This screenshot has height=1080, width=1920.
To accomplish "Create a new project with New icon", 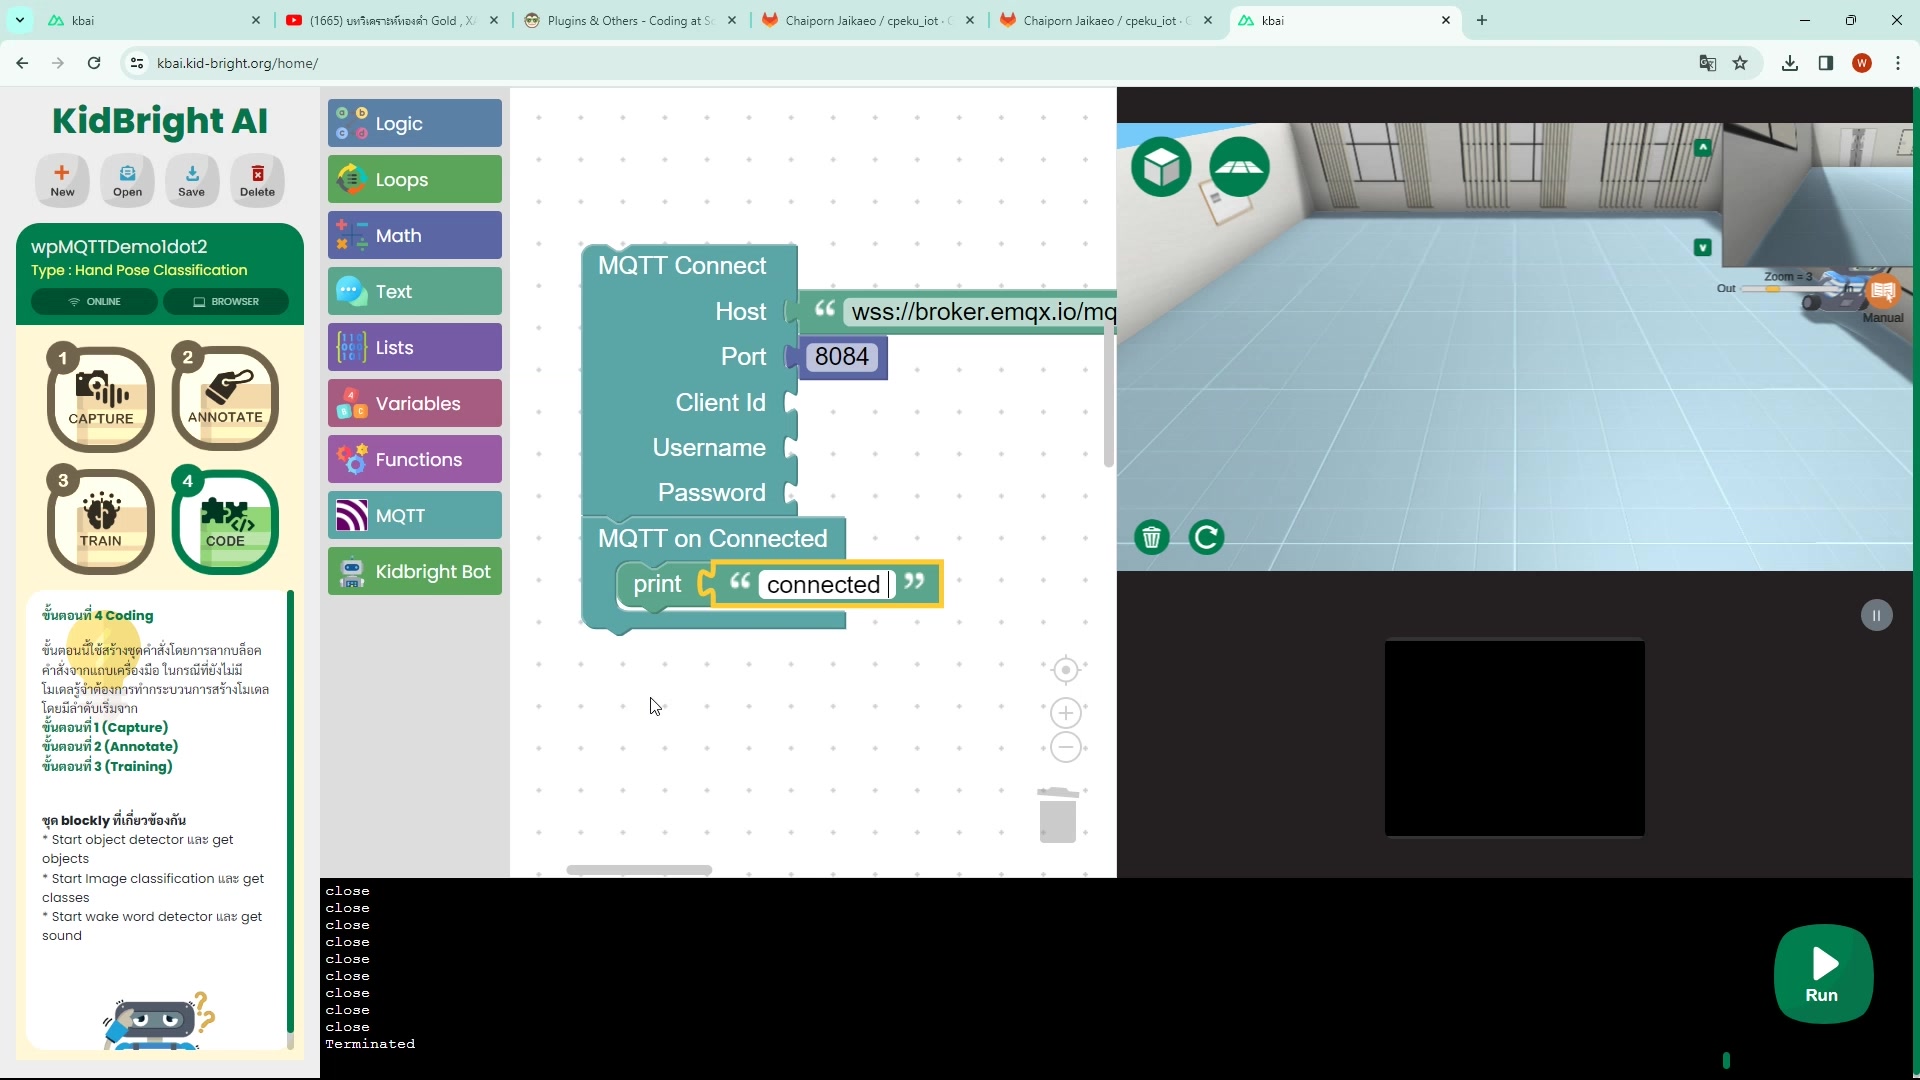I will [62, 180].
